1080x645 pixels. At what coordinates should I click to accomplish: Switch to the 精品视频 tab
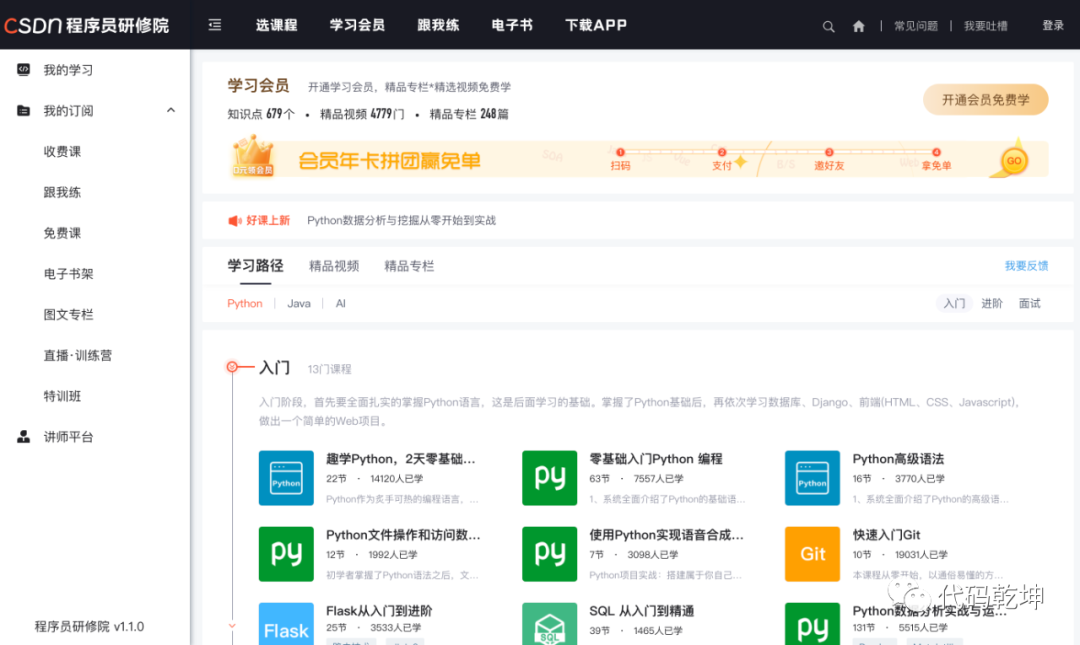click(334, 266)
